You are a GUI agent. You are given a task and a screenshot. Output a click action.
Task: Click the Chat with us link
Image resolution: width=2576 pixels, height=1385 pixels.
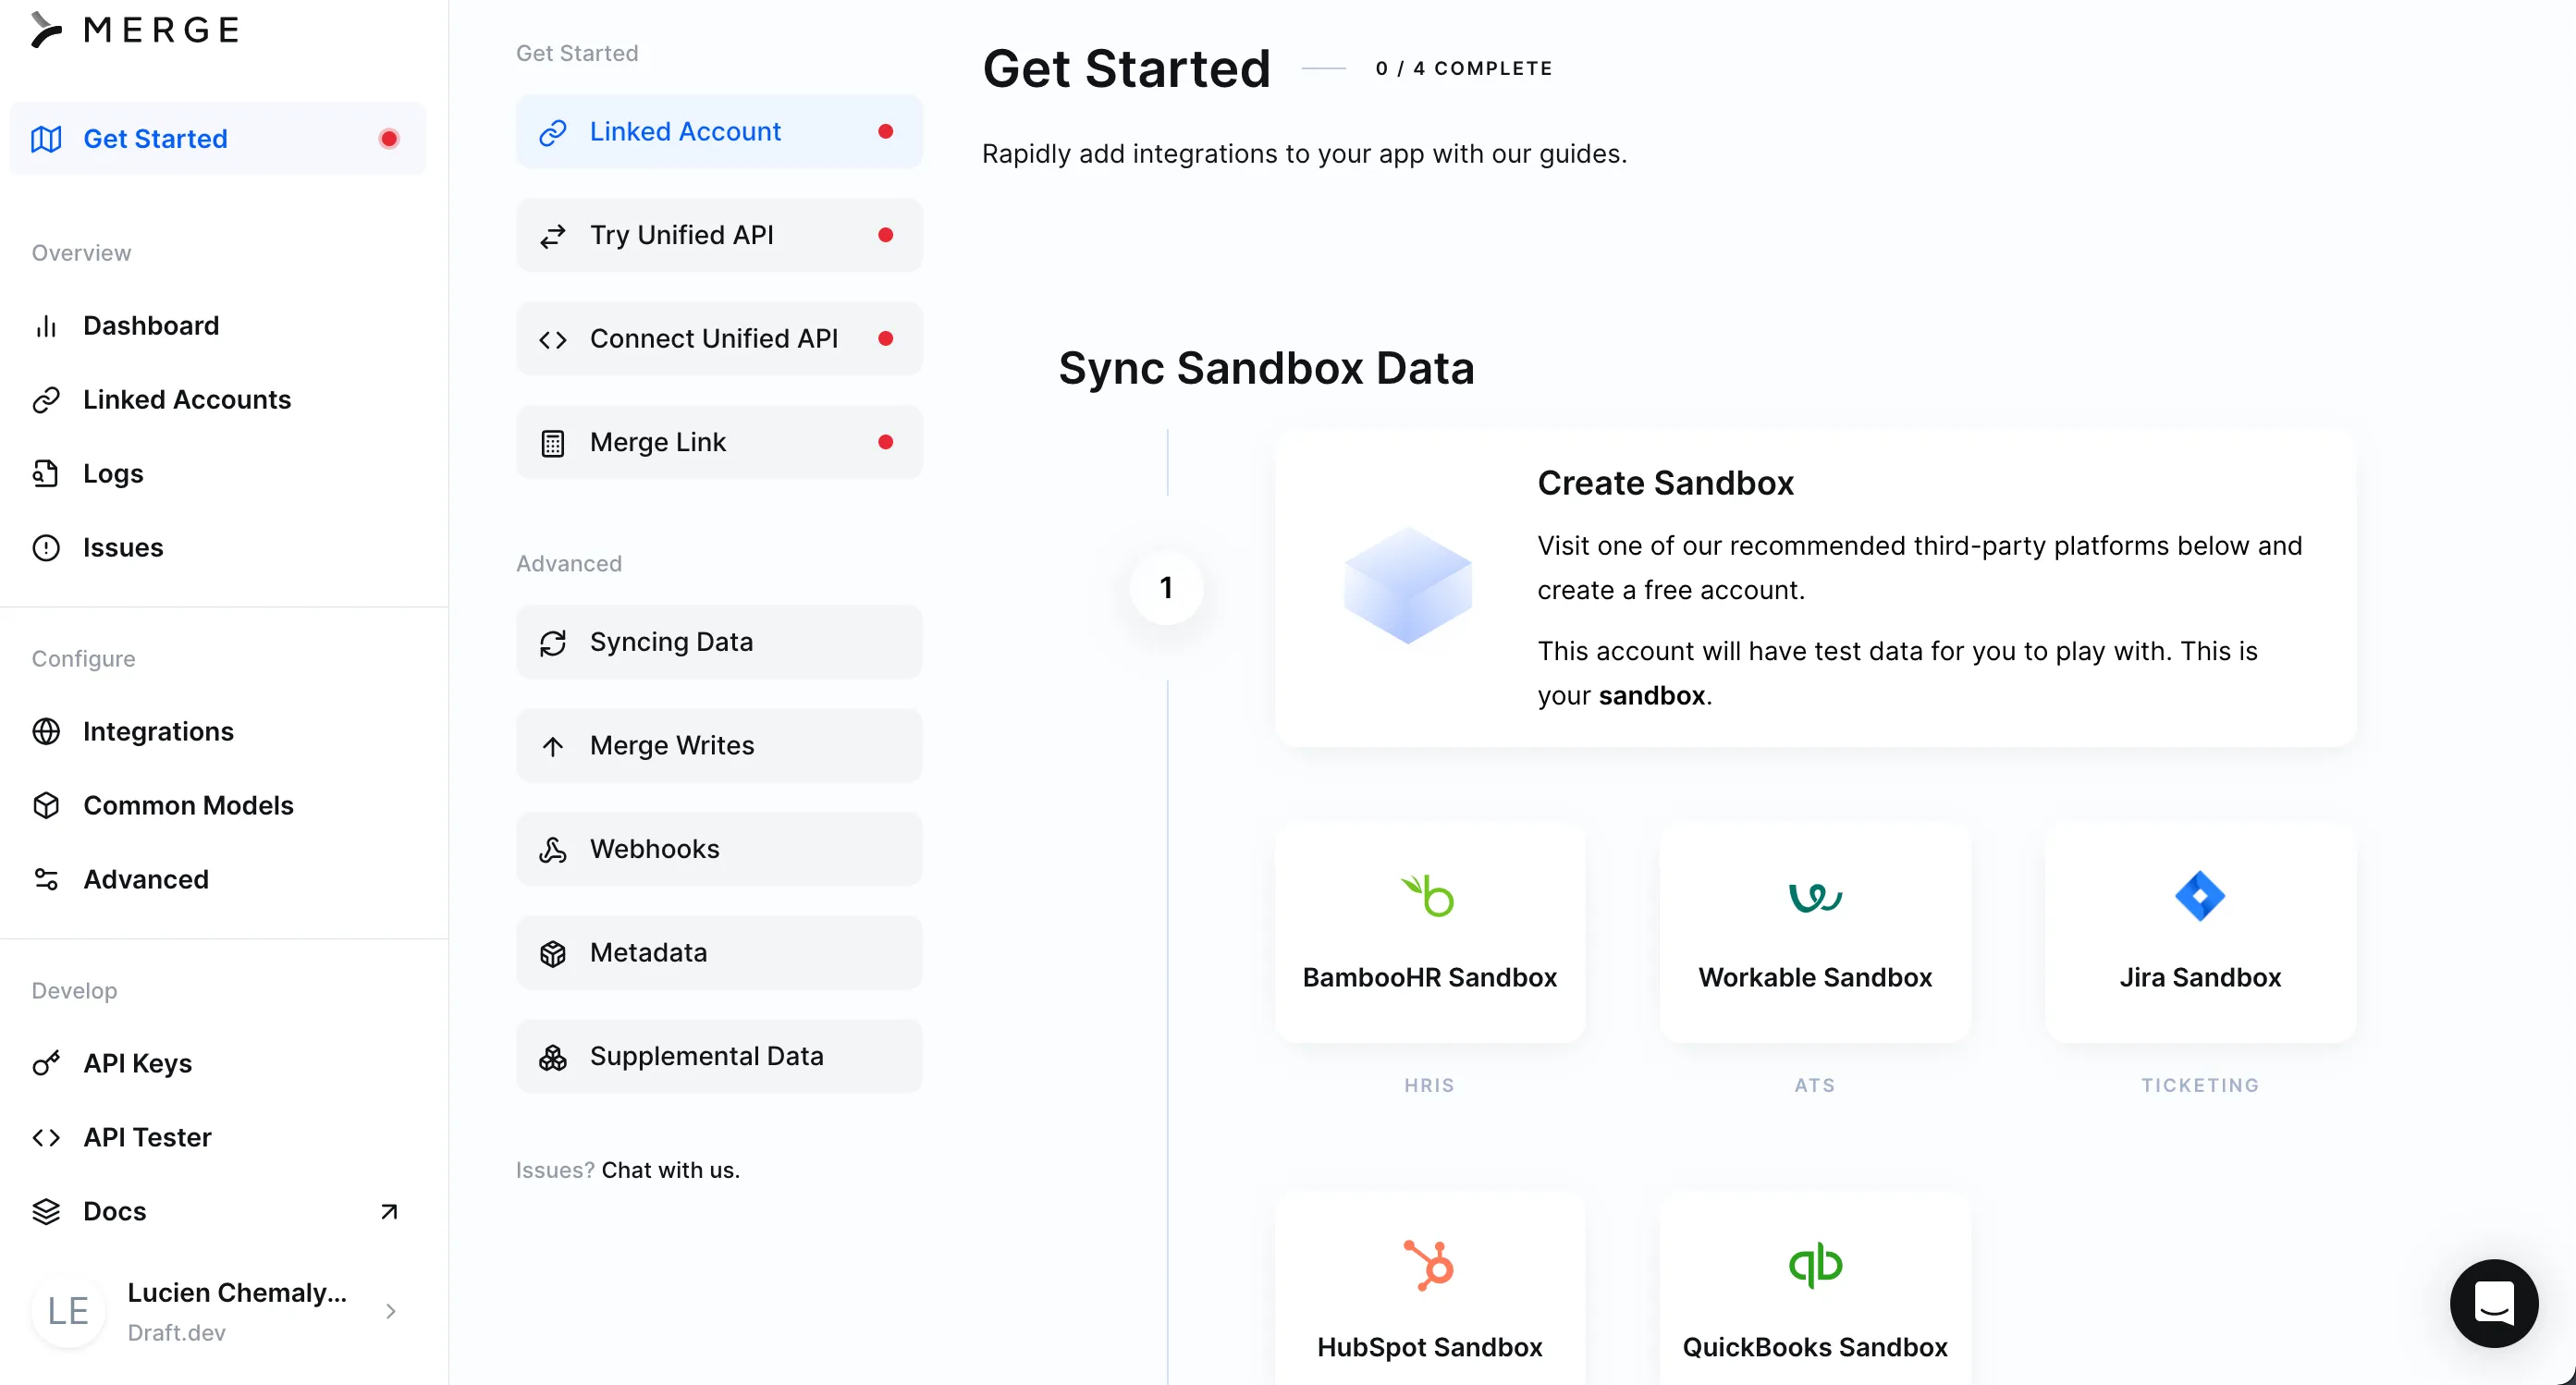tap(670, 1171)
